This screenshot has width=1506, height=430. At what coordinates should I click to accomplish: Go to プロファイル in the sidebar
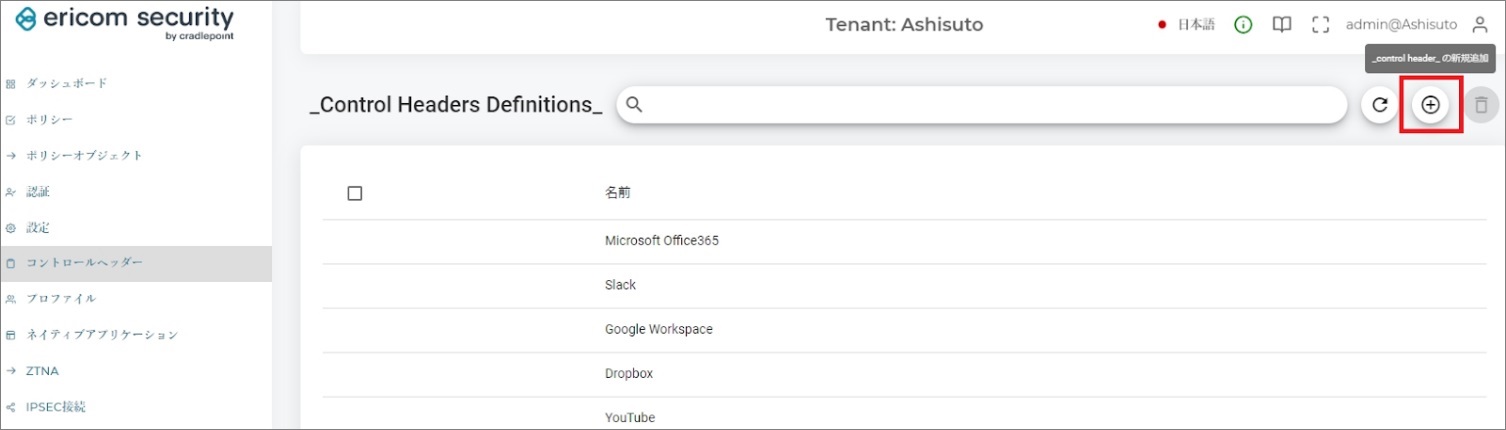(x=60, y=299)
